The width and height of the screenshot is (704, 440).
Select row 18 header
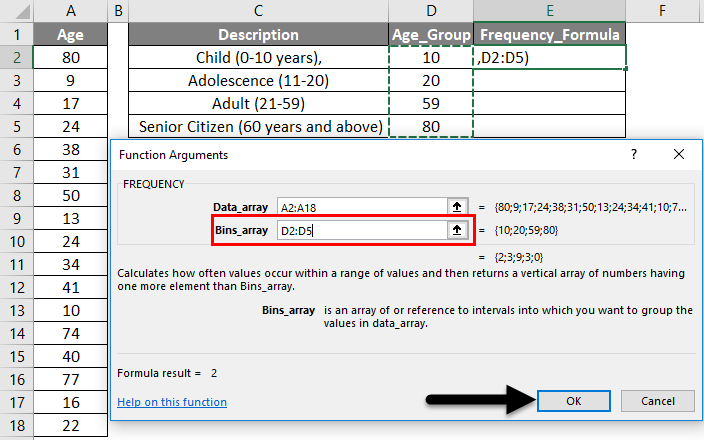pos(15,425)
